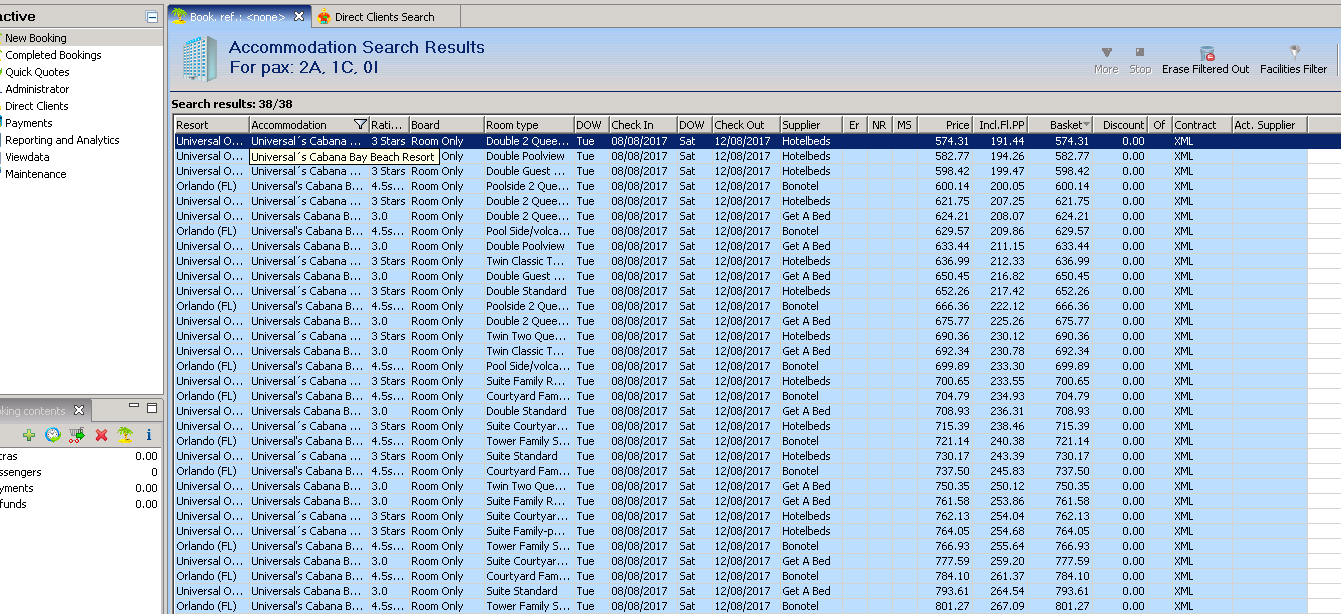Sort by Discount column header
The width and height of the screenshot is (1341, 614).
1121,125
